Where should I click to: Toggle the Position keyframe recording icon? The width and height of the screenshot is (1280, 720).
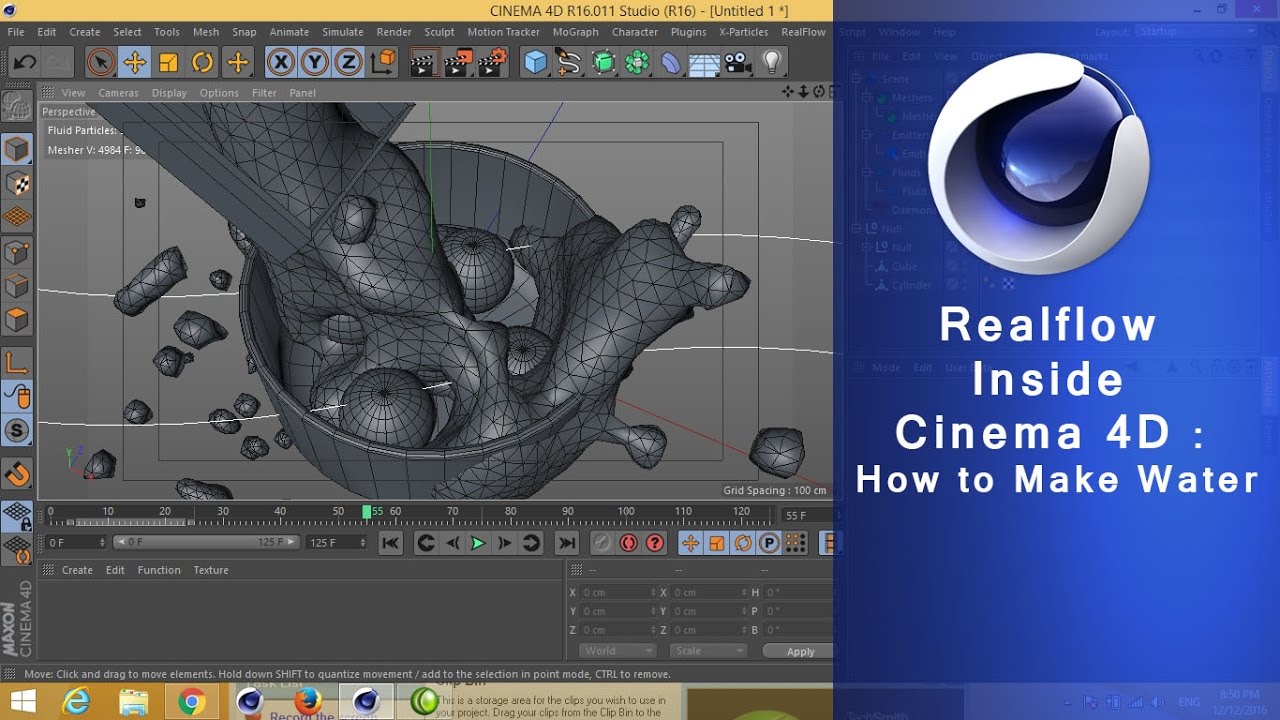pos(690,543)
